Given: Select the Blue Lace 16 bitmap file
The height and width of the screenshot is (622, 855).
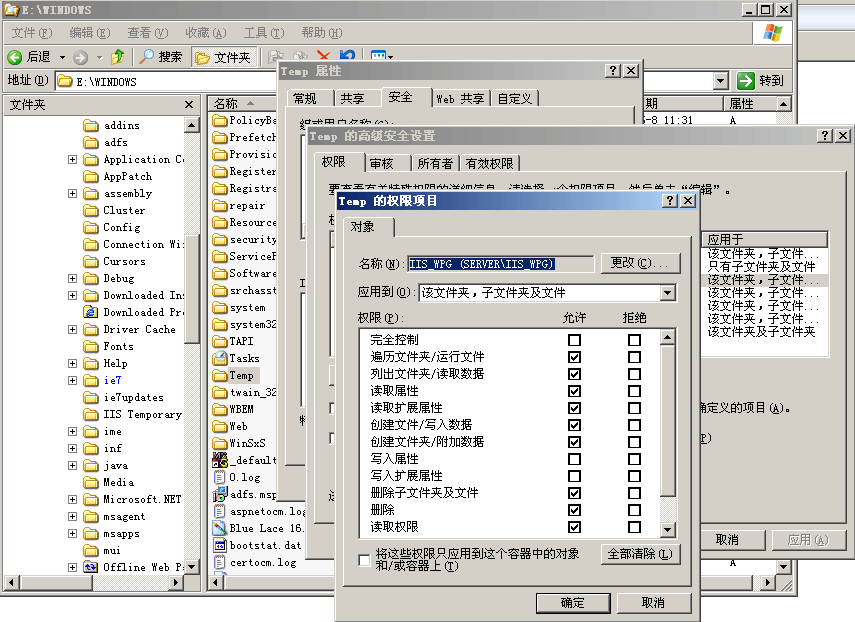Looking at the screenshot, I should click(x=257, y=528).
